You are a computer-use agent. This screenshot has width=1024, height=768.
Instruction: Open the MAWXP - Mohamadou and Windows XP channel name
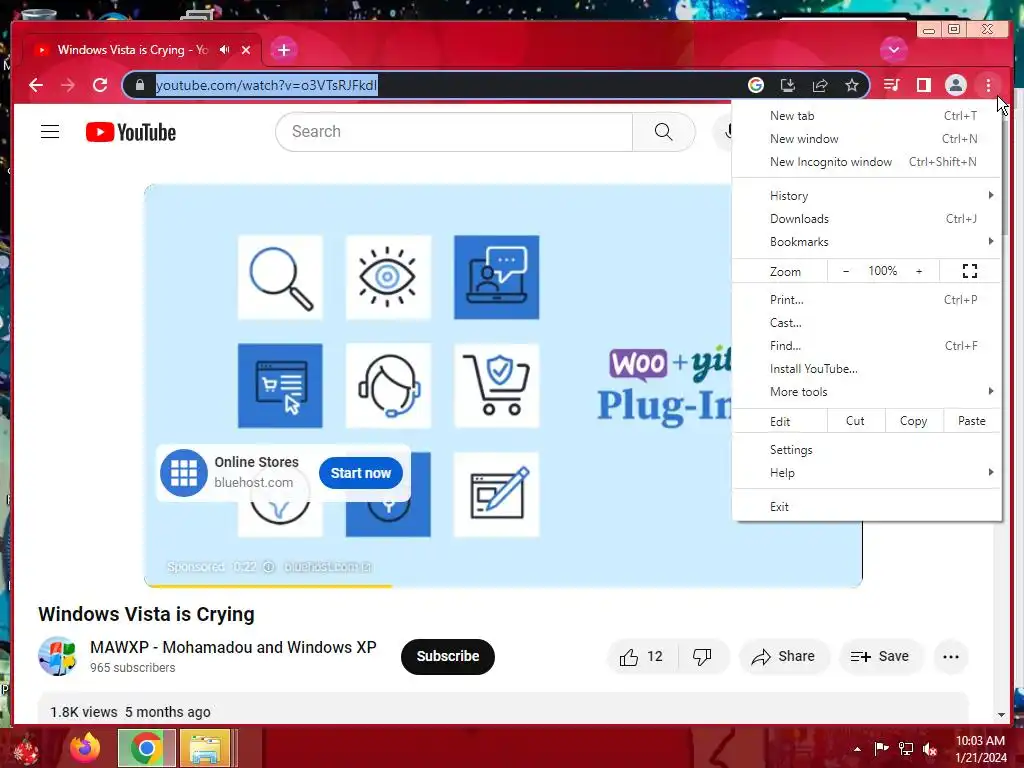(x=233, y=647)
